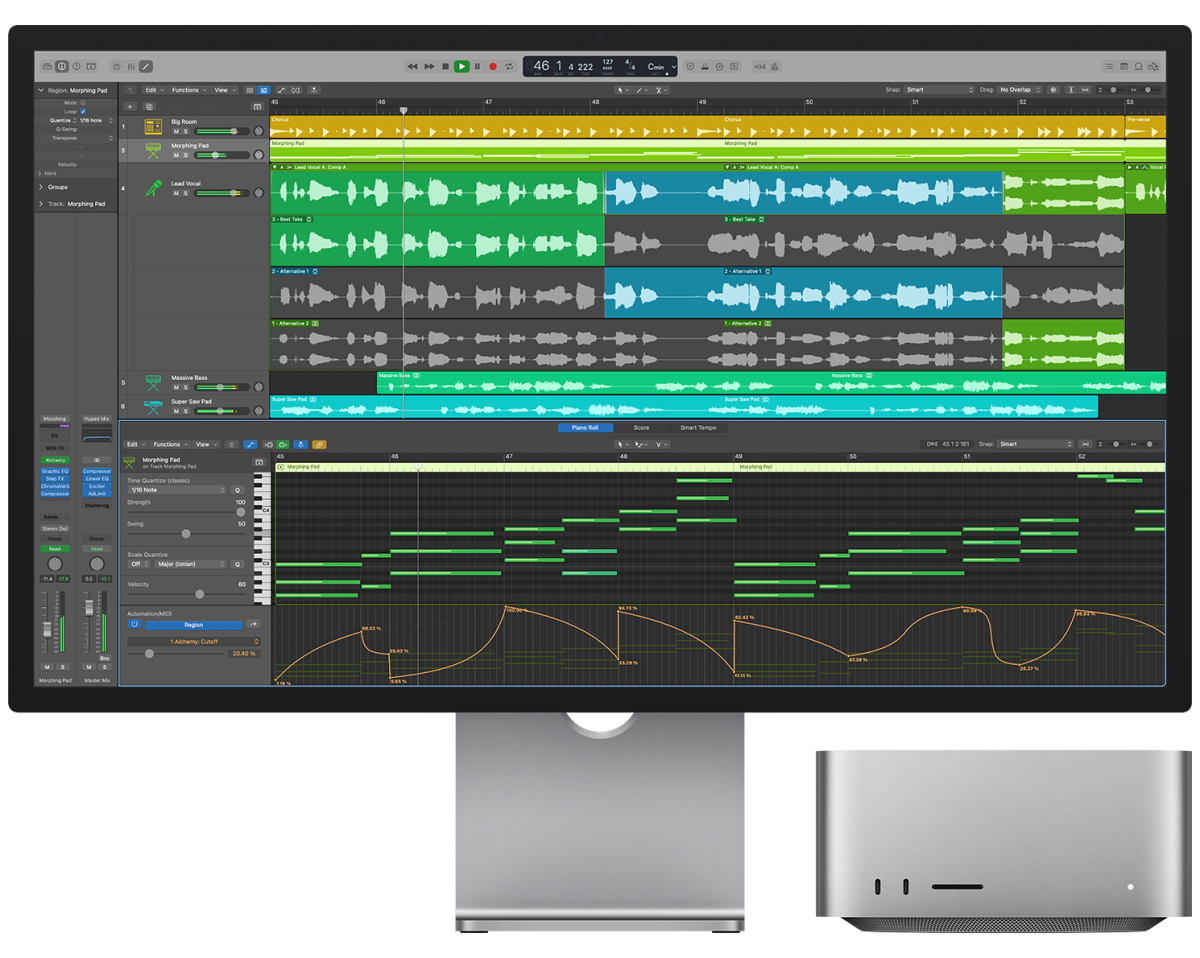
Task: Open the Piano Roll View menu
Action: 205,444
